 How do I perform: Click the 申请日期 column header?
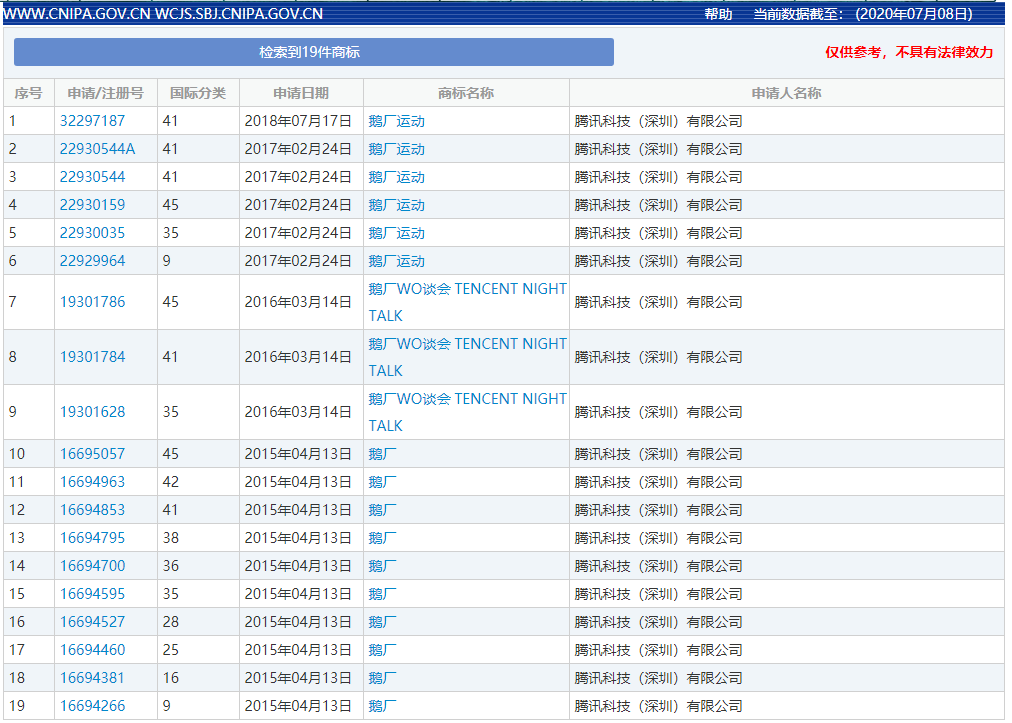301,93
